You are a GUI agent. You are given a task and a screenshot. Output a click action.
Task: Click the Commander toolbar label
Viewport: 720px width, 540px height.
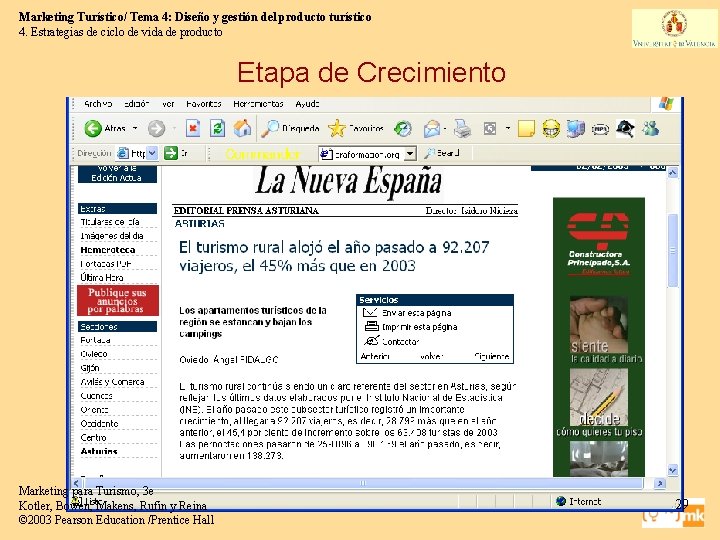click(263, 154)
